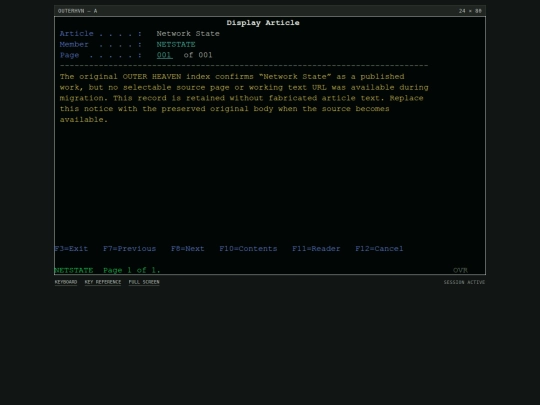The height and width of the screenshot is (405, 540).
Task: Click the Member field label
Action: [74, 44]
